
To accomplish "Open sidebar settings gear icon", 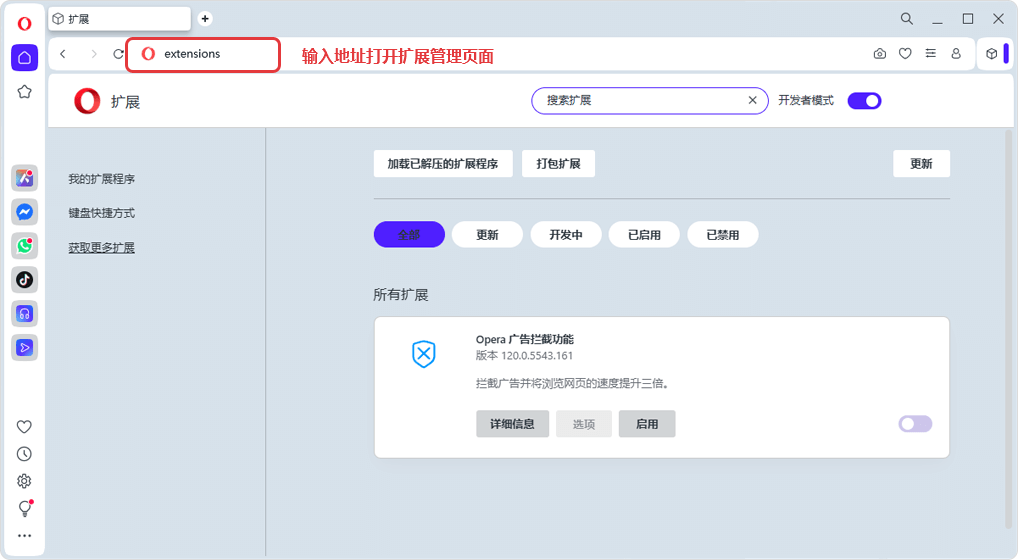I will [x=24, y=481].
